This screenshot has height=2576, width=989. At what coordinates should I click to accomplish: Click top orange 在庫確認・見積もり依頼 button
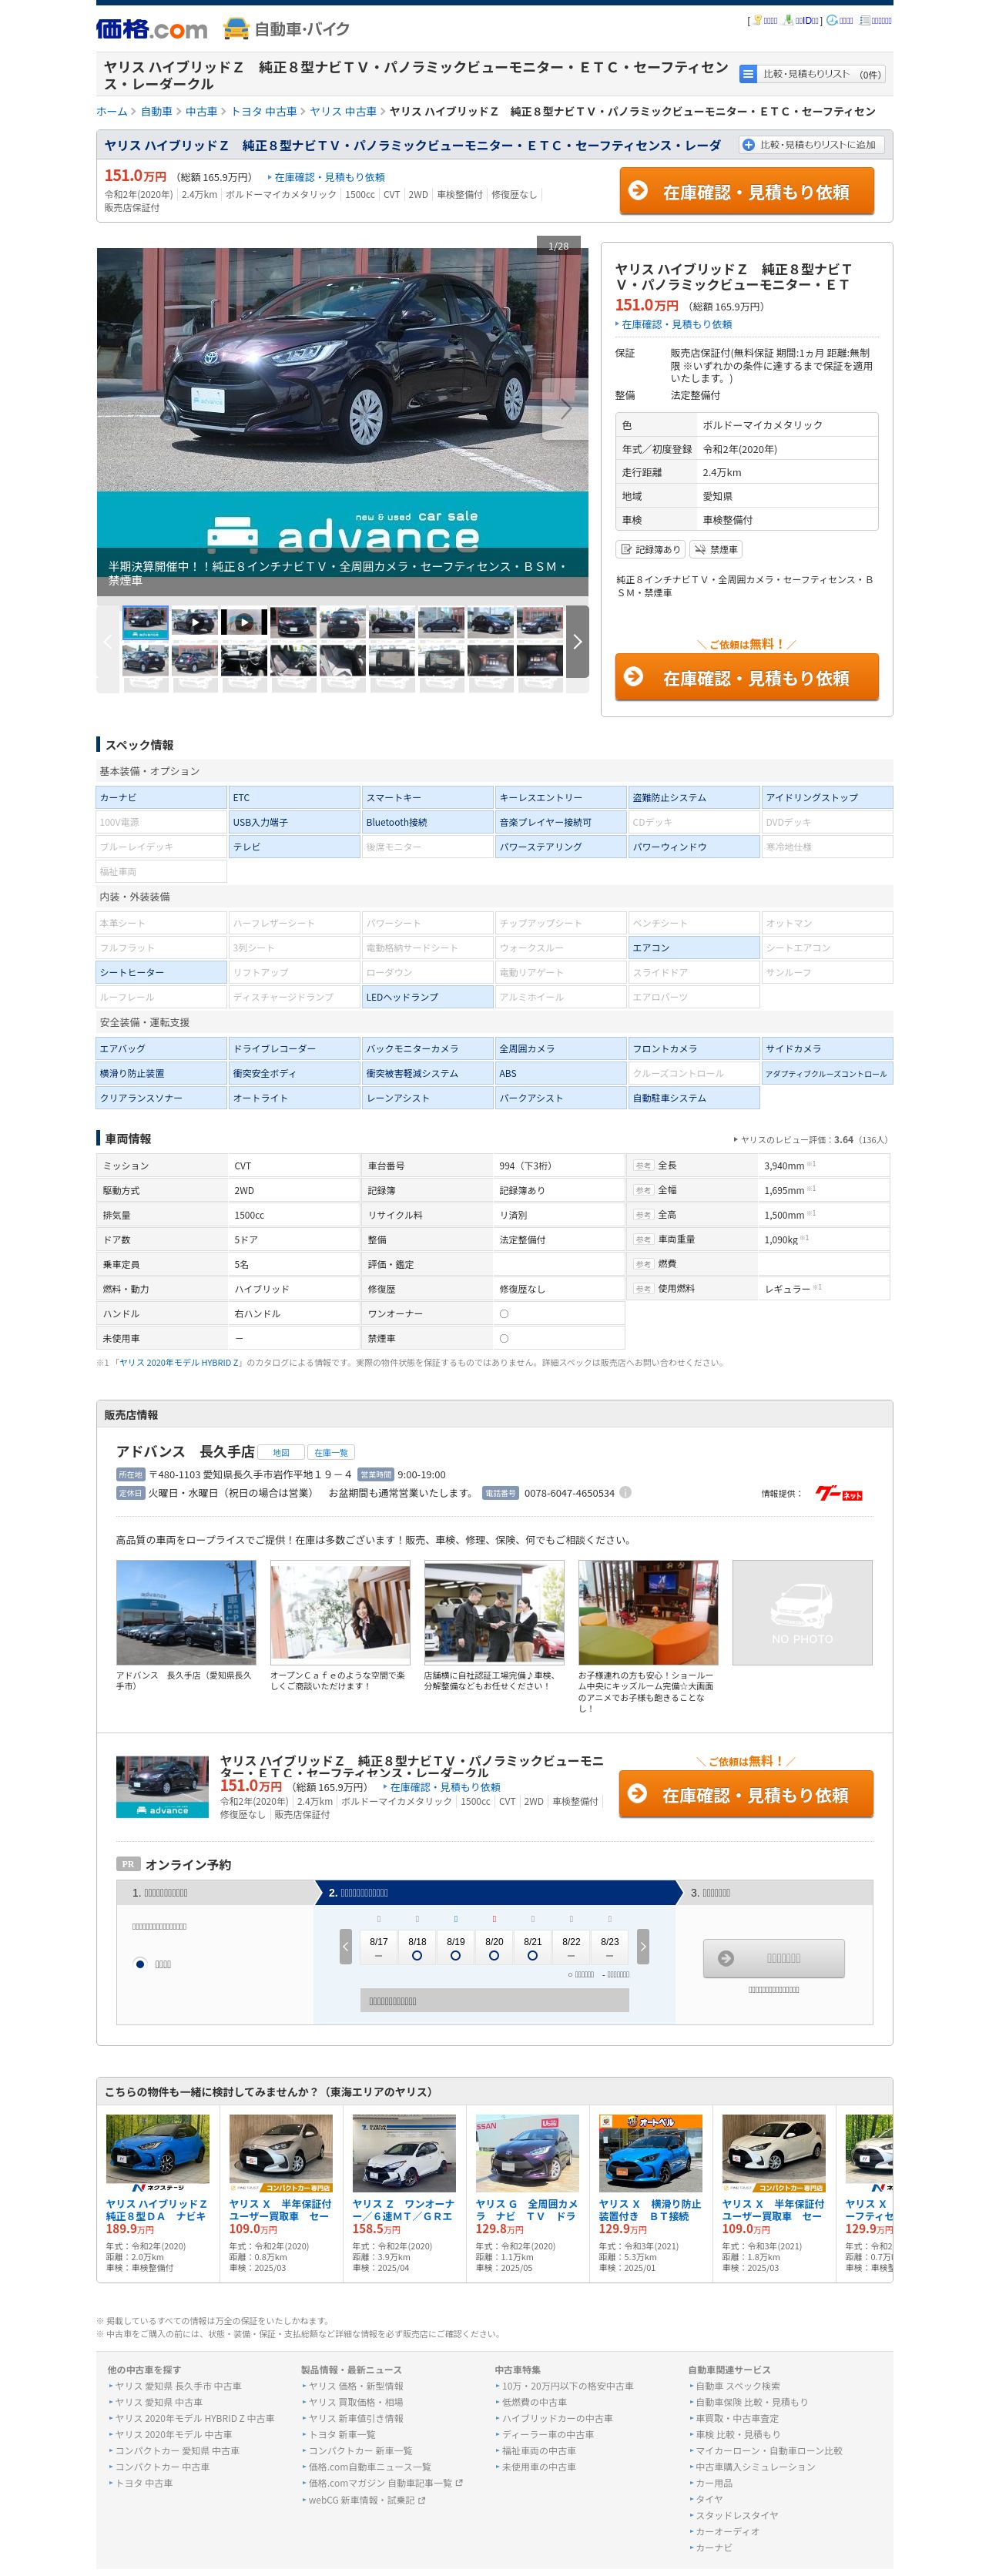pos(746,190)
